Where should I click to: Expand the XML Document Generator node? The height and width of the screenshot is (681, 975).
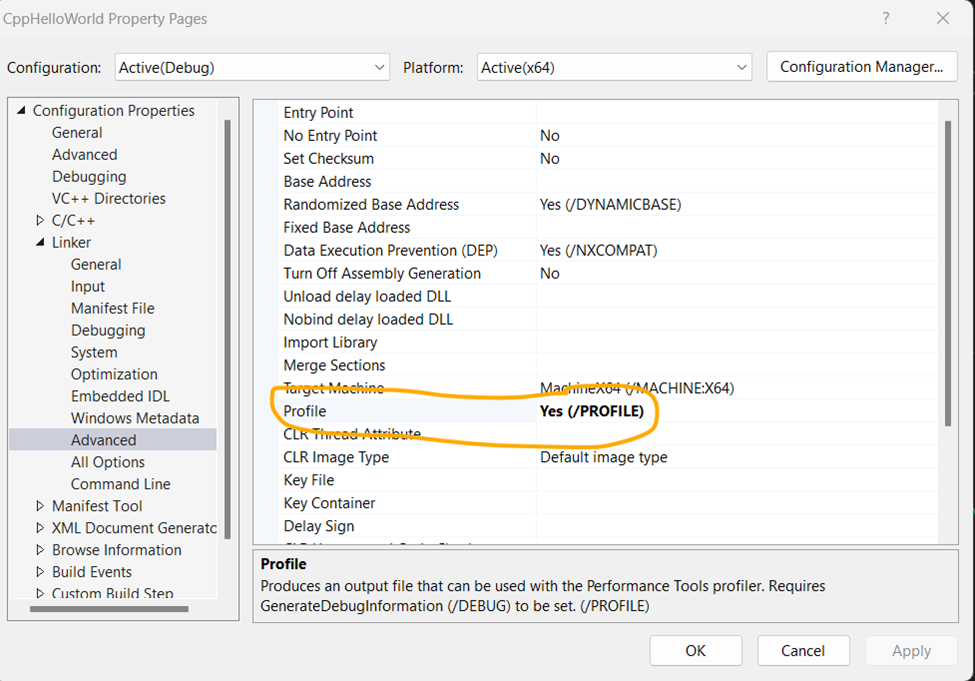pos(42,527)
